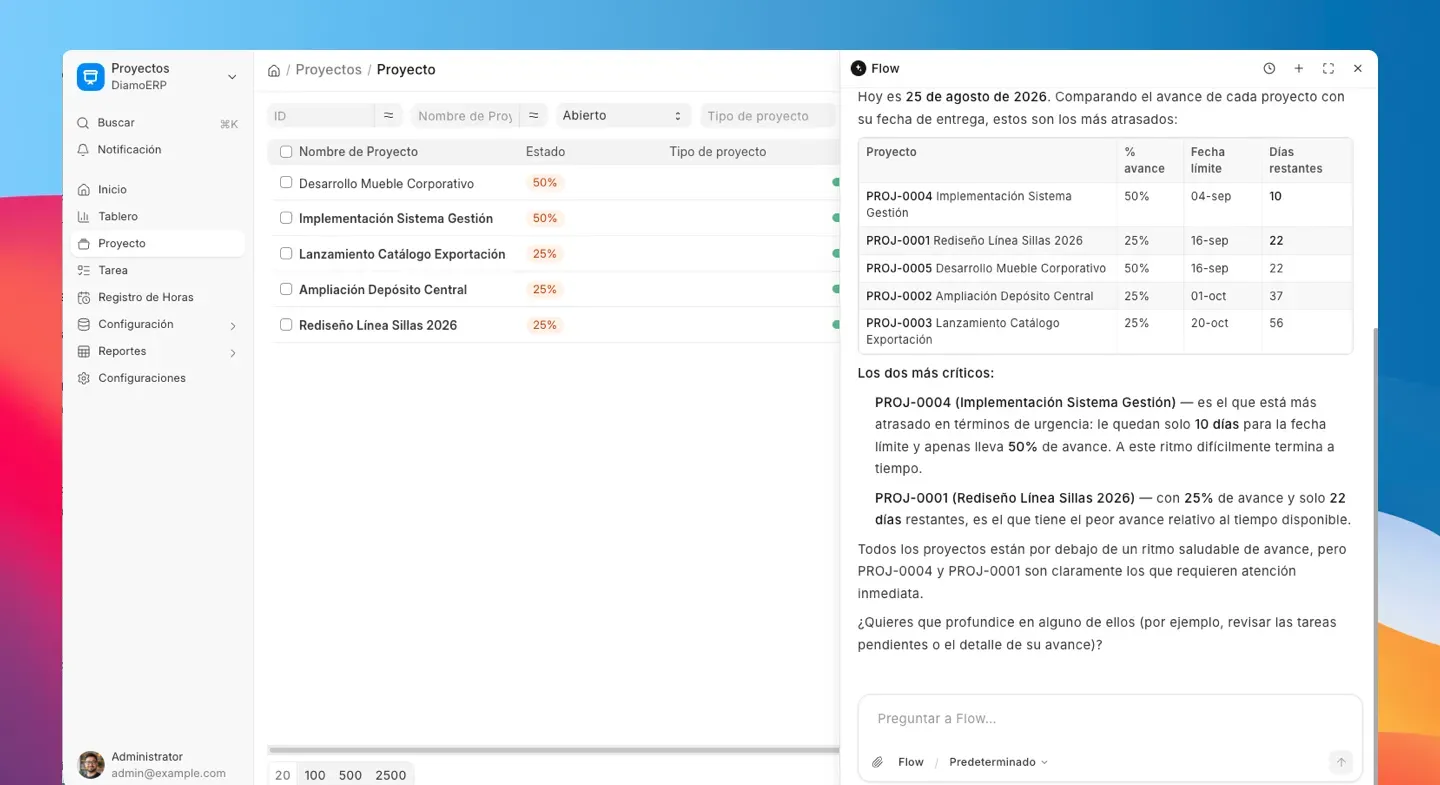Check the Ampliación Depósito Central row checkbox
This screenshot has width=1440, height=785.
(286, 289)
